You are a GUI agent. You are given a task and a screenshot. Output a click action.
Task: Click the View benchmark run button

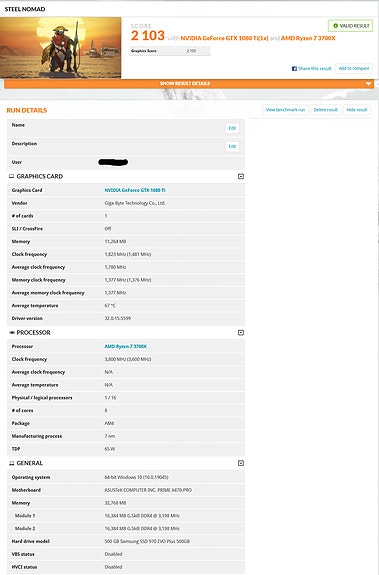click(x=285, y=110)
